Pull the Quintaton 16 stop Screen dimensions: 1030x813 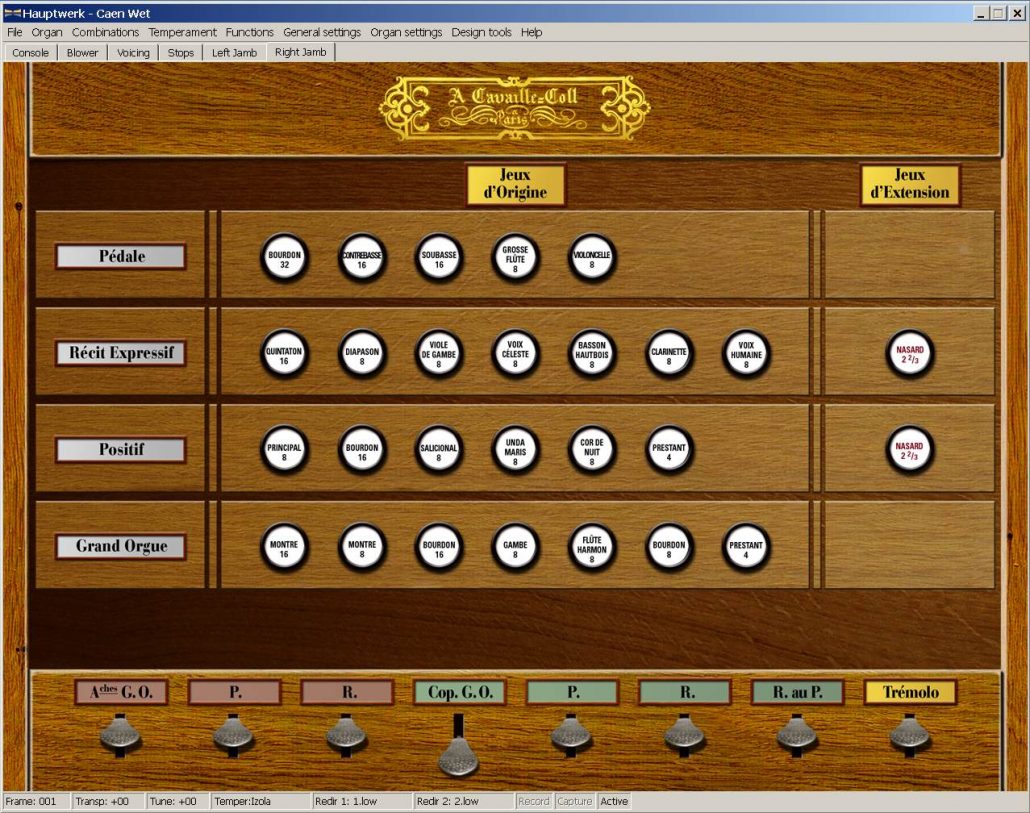(284, 355)
